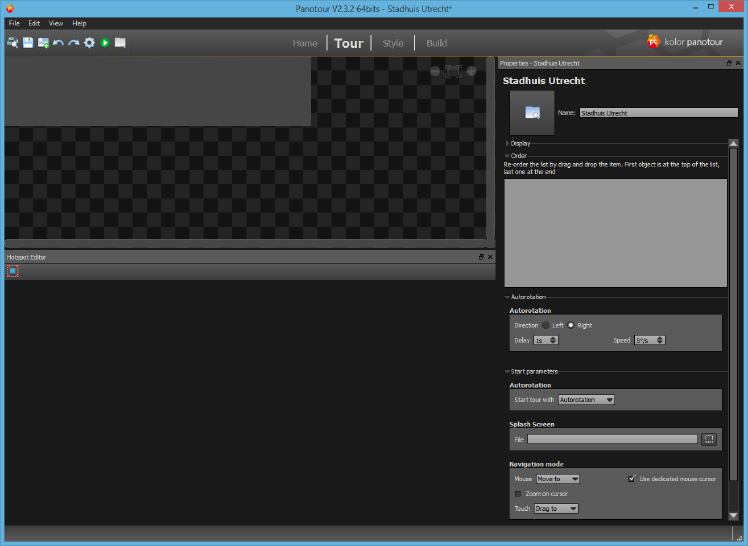
Task: Fit the tour view to the frame
Action: (453, 71)
